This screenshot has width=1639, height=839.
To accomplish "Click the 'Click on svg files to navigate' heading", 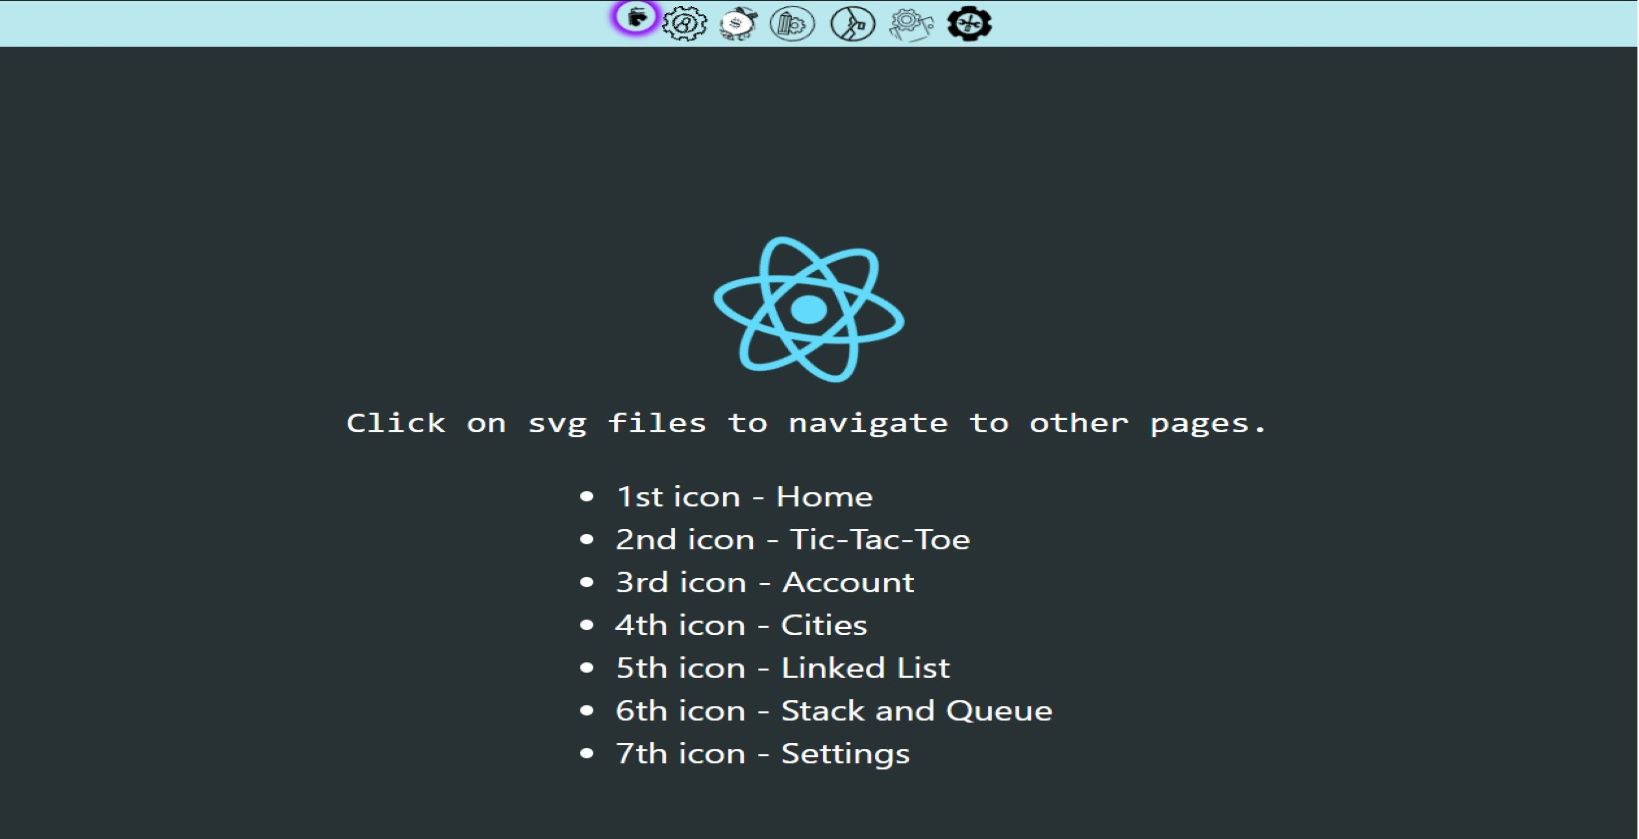I will 806,424.
